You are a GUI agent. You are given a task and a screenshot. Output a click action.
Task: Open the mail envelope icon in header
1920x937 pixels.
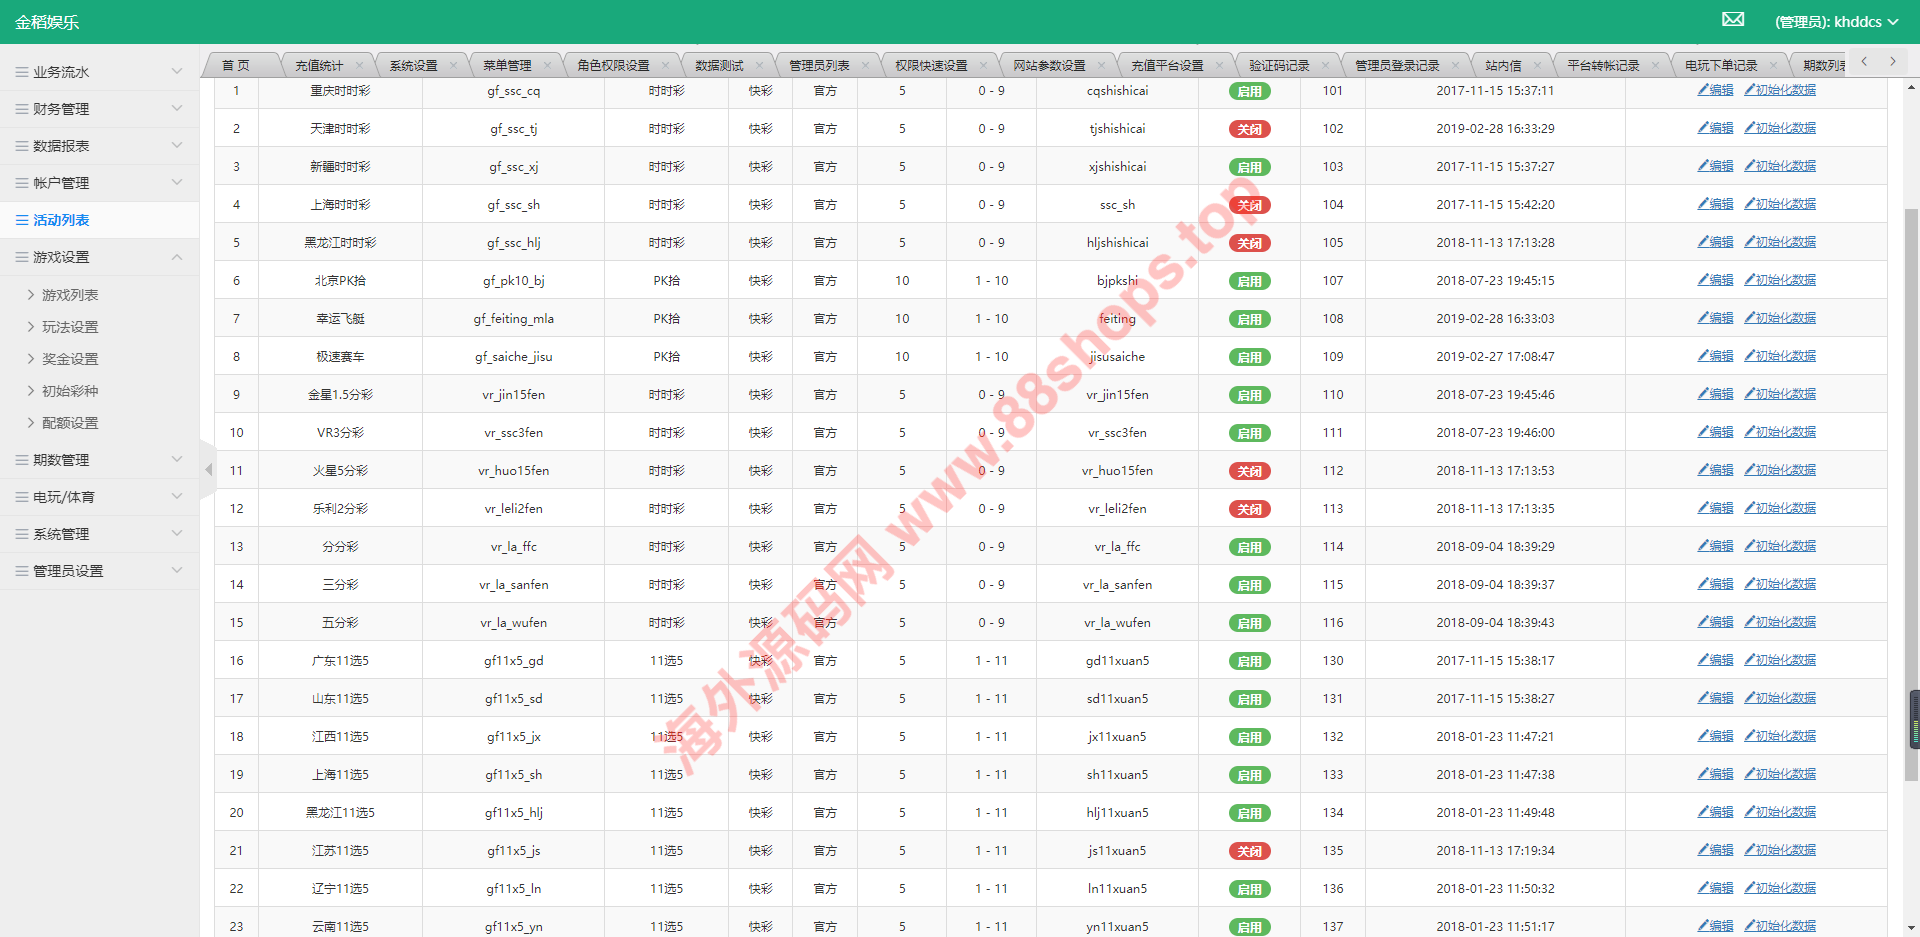[x=1733, y=20]
